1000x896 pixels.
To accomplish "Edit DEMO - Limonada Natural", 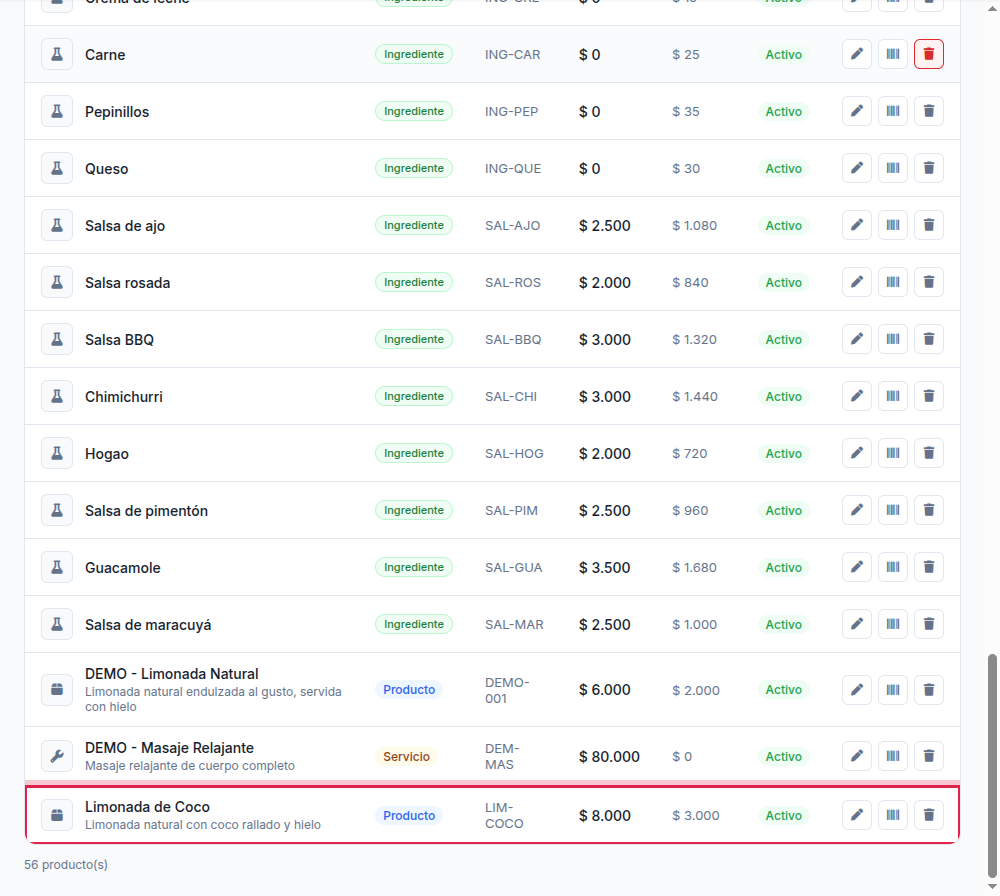I will point(857,689).
